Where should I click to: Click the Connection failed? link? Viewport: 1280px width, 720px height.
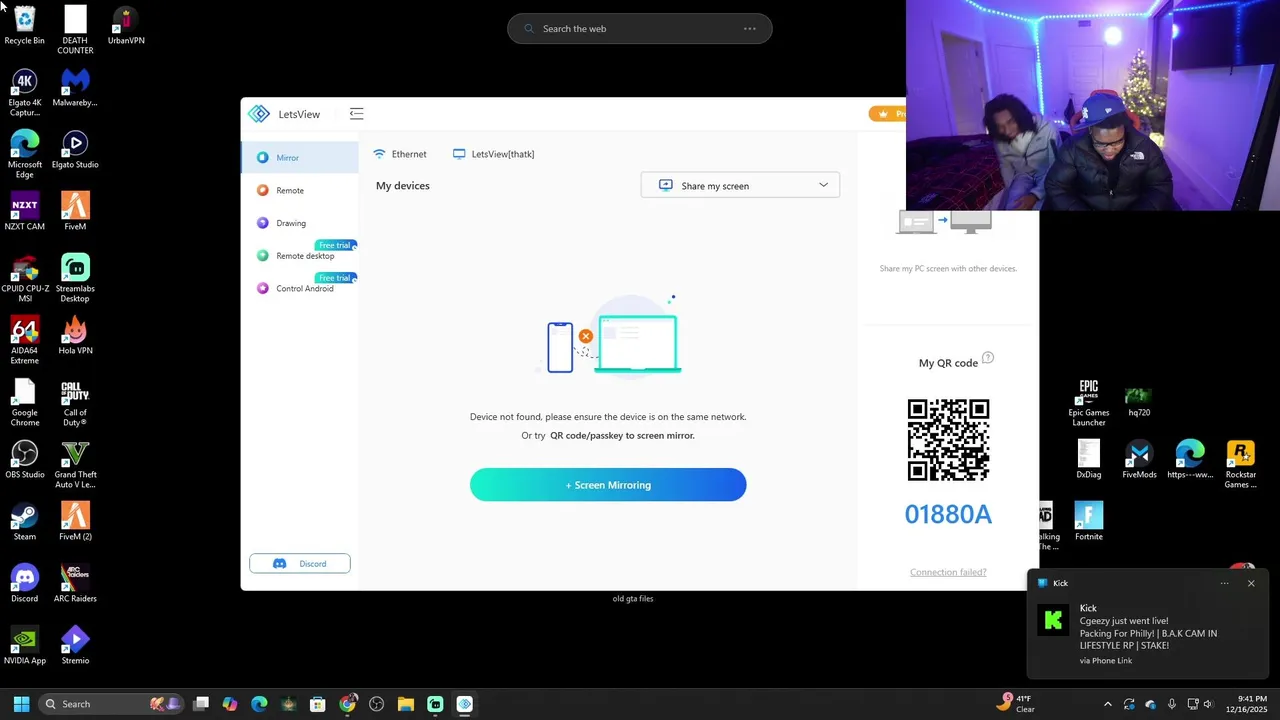[x=948, y=572]
